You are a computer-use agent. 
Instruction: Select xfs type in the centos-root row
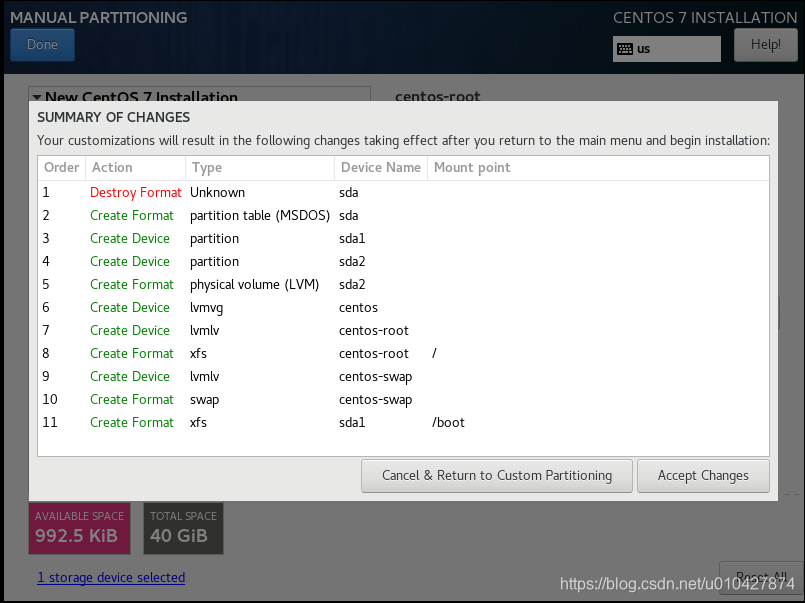click(x=198, y=354)
